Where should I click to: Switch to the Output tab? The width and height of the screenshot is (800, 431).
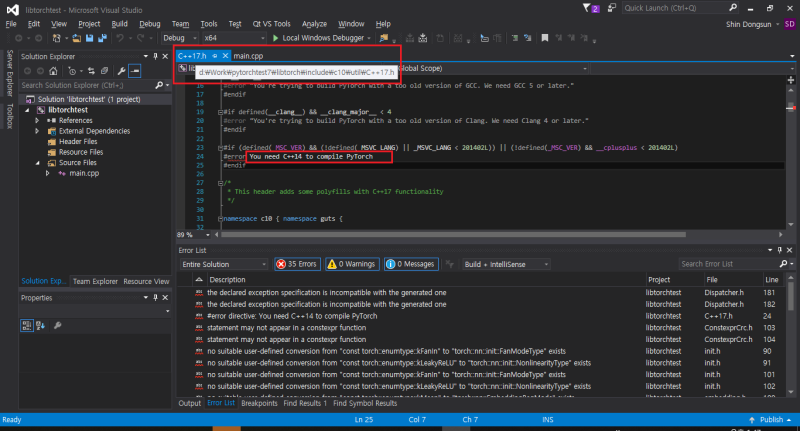189,403
